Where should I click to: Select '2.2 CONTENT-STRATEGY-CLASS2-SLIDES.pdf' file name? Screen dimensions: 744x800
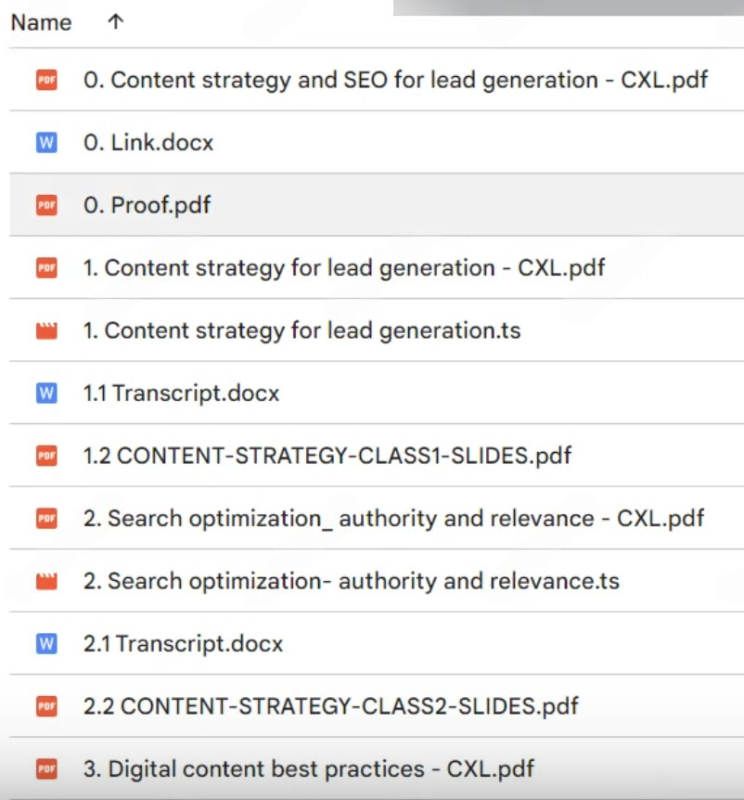pos(331,706)
